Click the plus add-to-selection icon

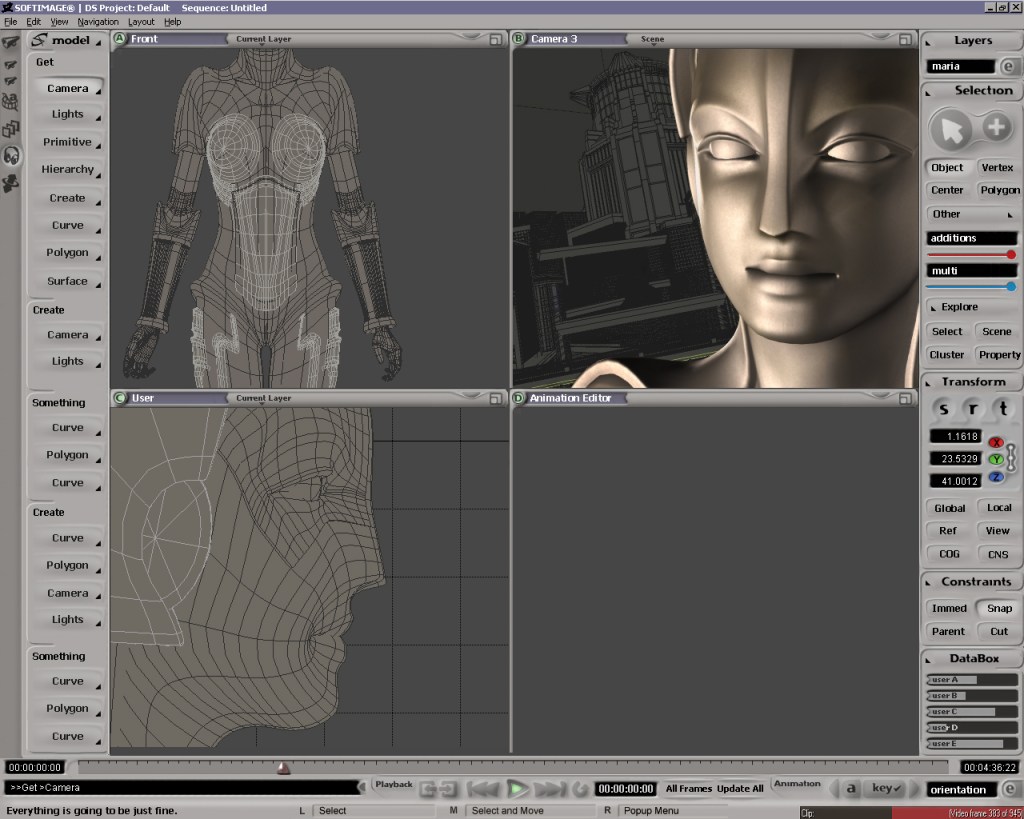coord(996,127)
